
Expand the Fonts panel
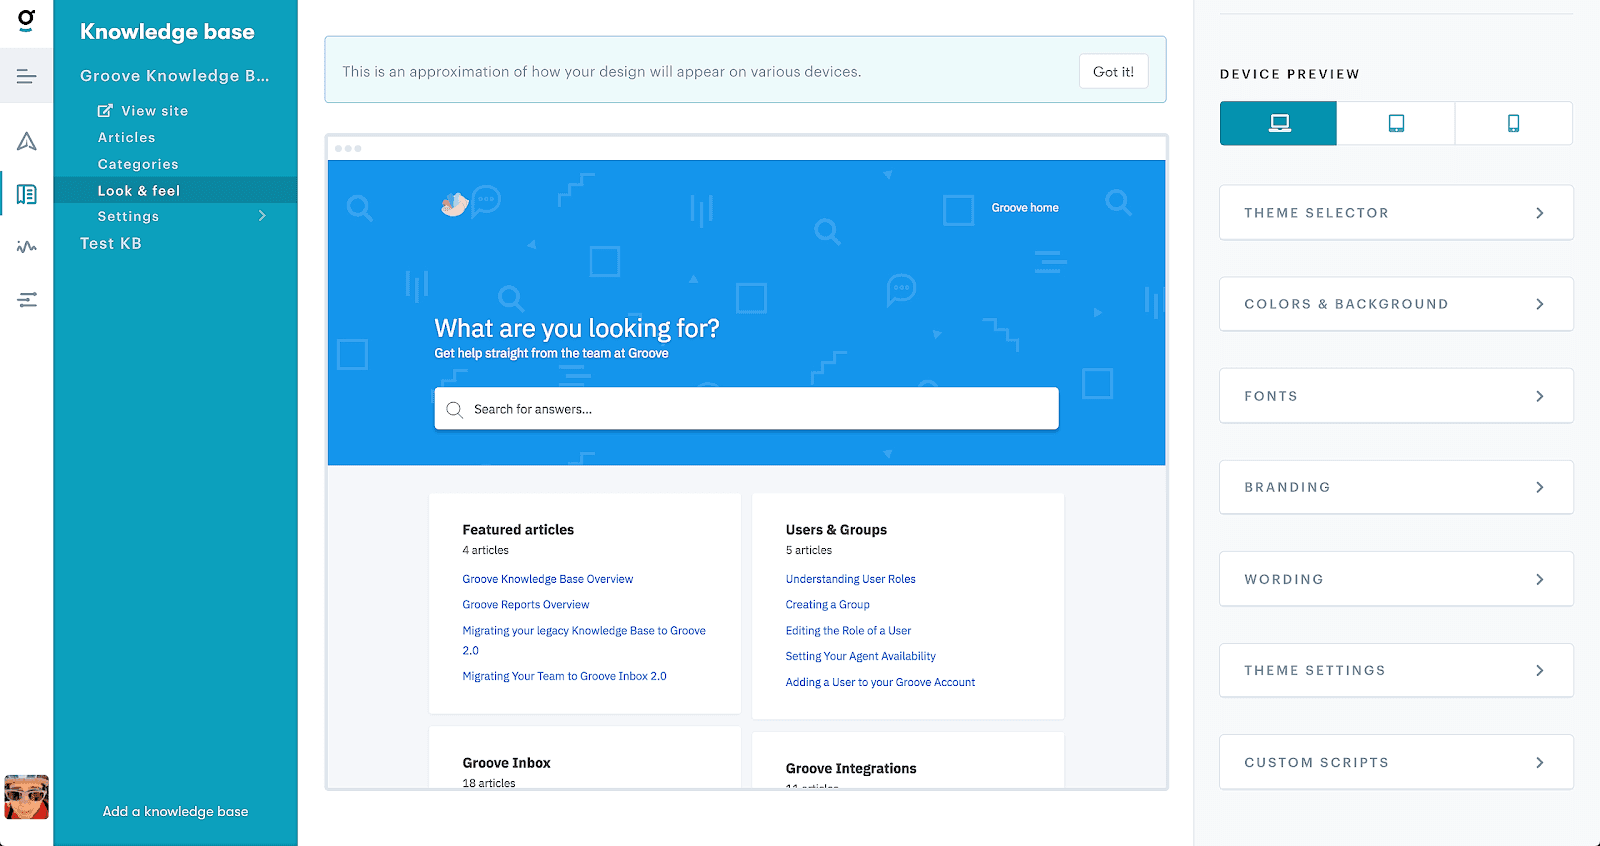click(1396, 396)
